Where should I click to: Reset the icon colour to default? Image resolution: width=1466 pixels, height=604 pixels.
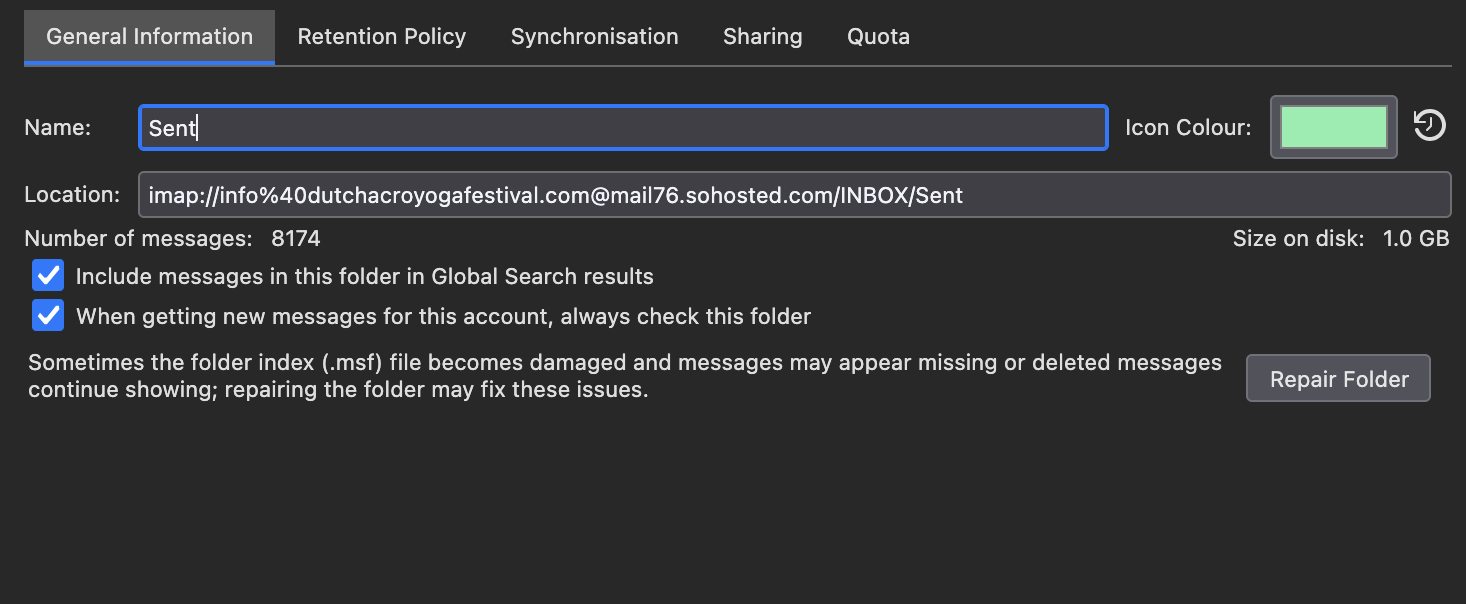click(1429, 126)
